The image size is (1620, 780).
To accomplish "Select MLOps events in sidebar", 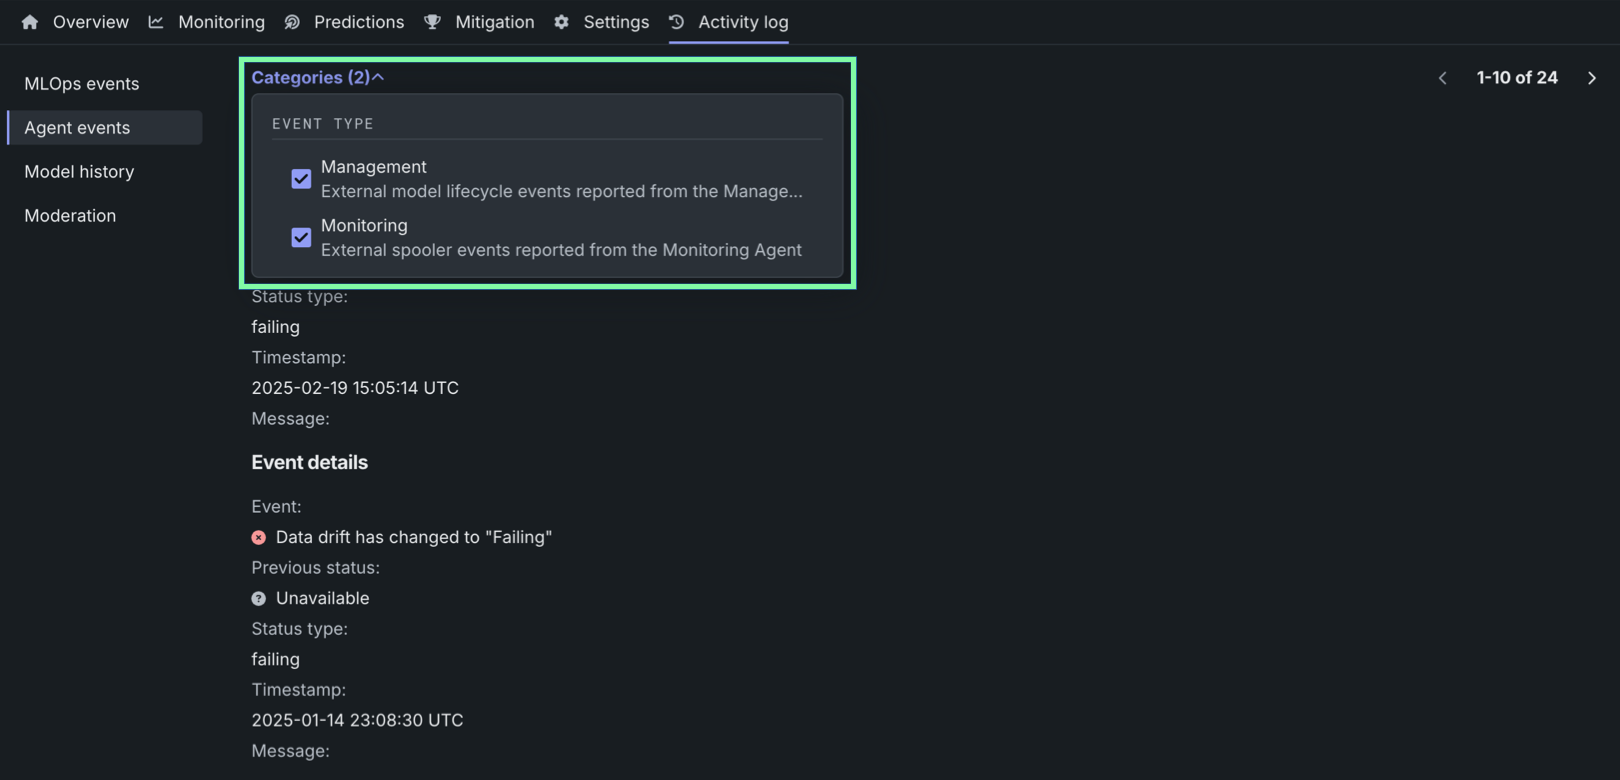I will click(82, 84).
